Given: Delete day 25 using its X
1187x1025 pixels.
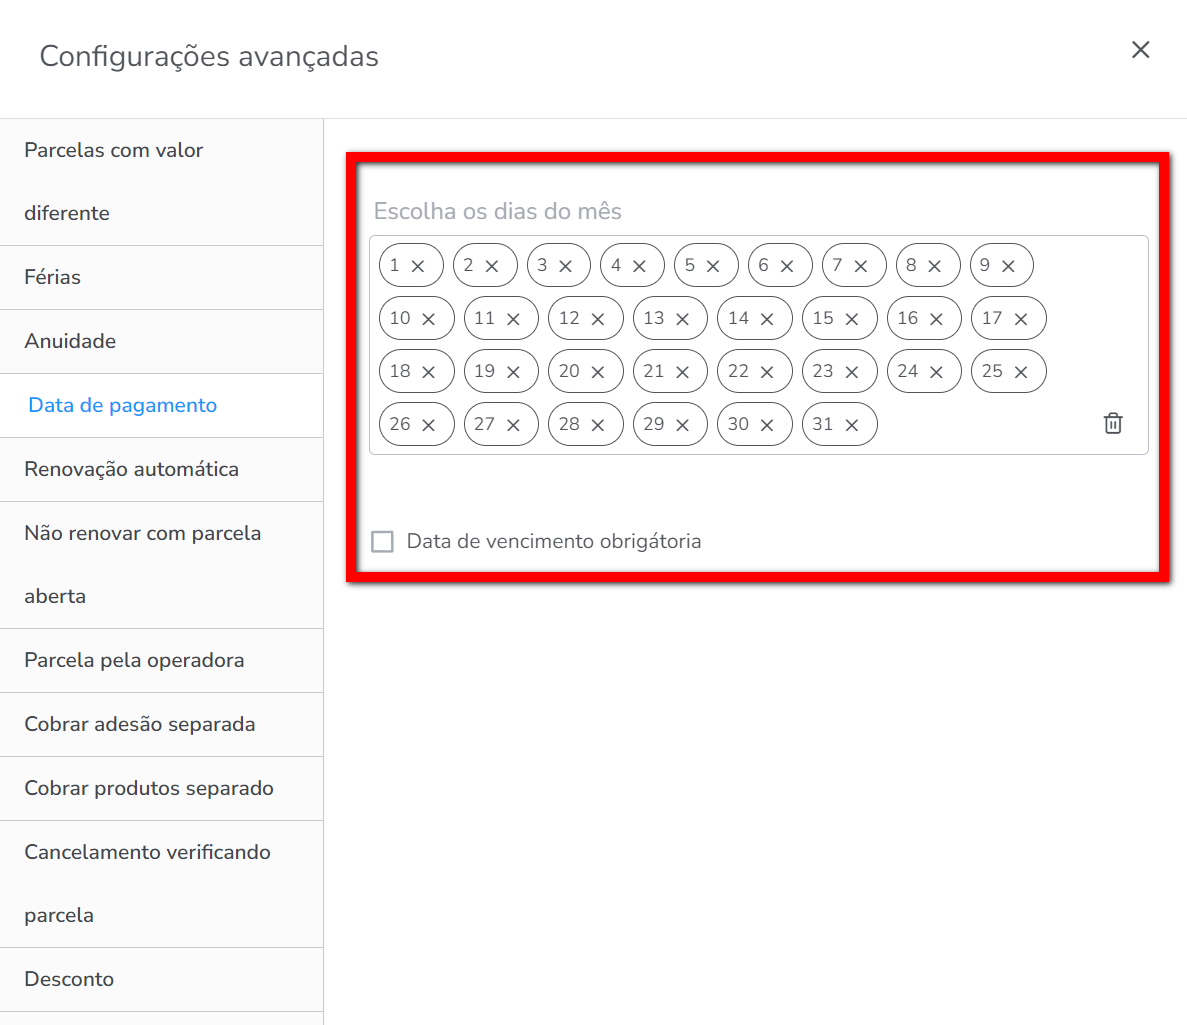Looking at the screenshot, I should coord(1021,372).
